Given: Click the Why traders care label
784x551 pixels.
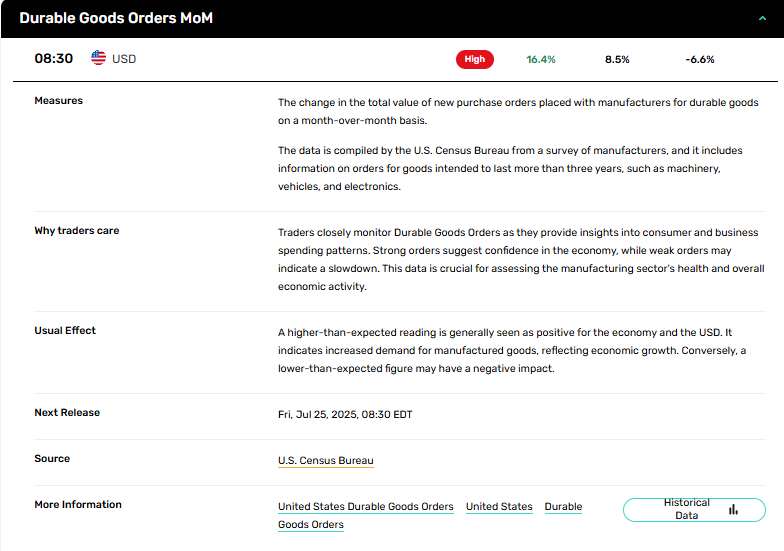Looking at the screenshot, I should pos(77,231).
